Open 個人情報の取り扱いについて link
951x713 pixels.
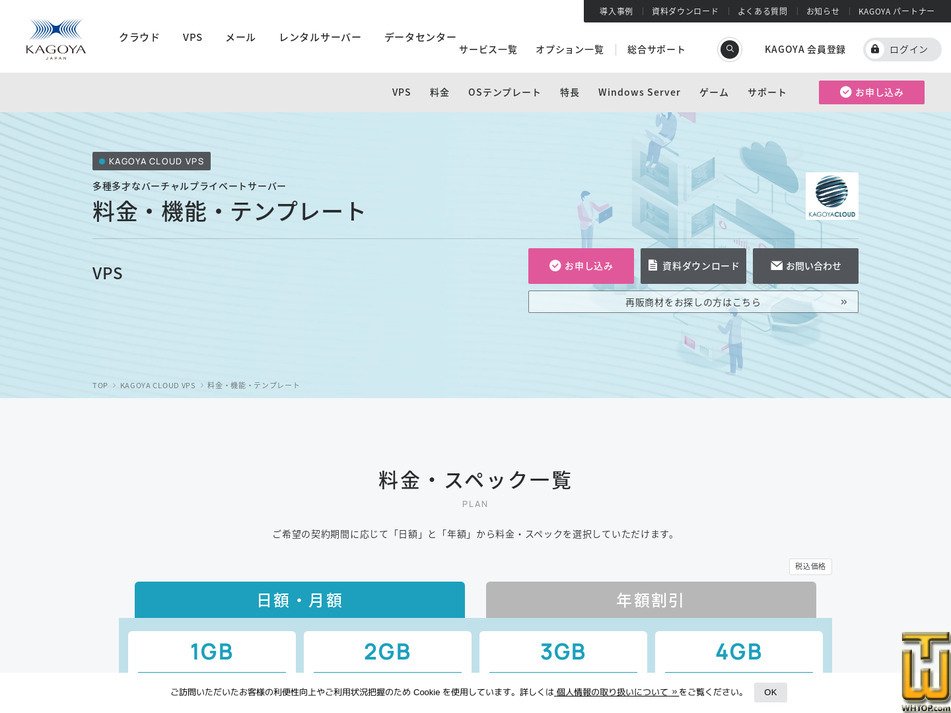pos(616,692)
